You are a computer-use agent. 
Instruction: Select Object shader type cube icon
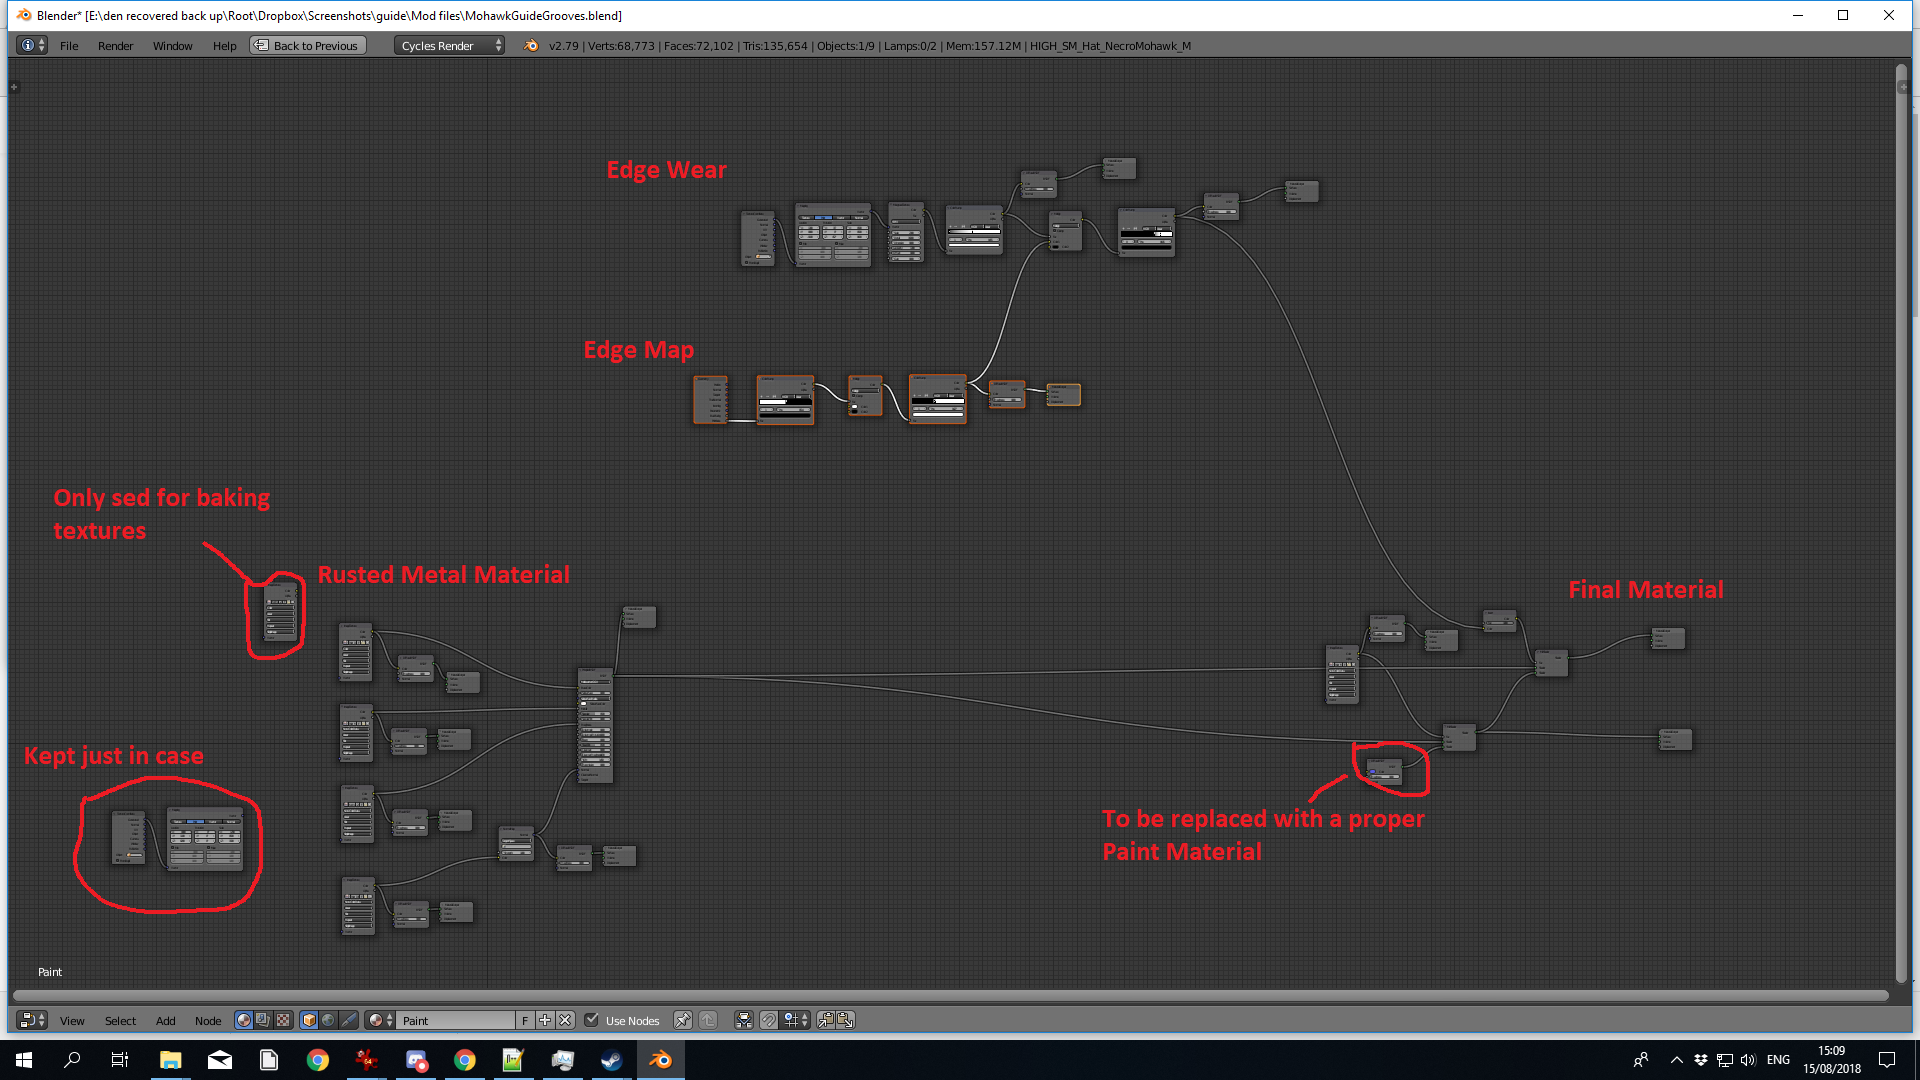coord(309,1020)
